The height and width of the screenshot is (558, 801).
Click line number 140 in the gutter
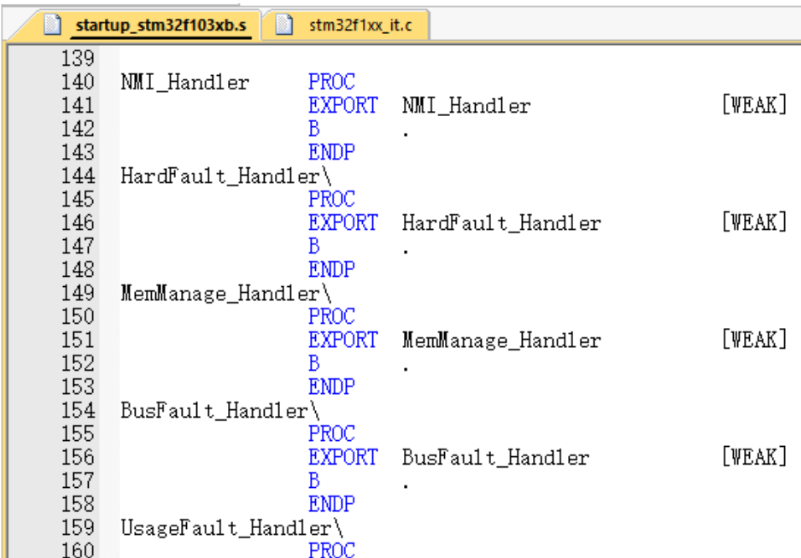click(x=77, y=83)
